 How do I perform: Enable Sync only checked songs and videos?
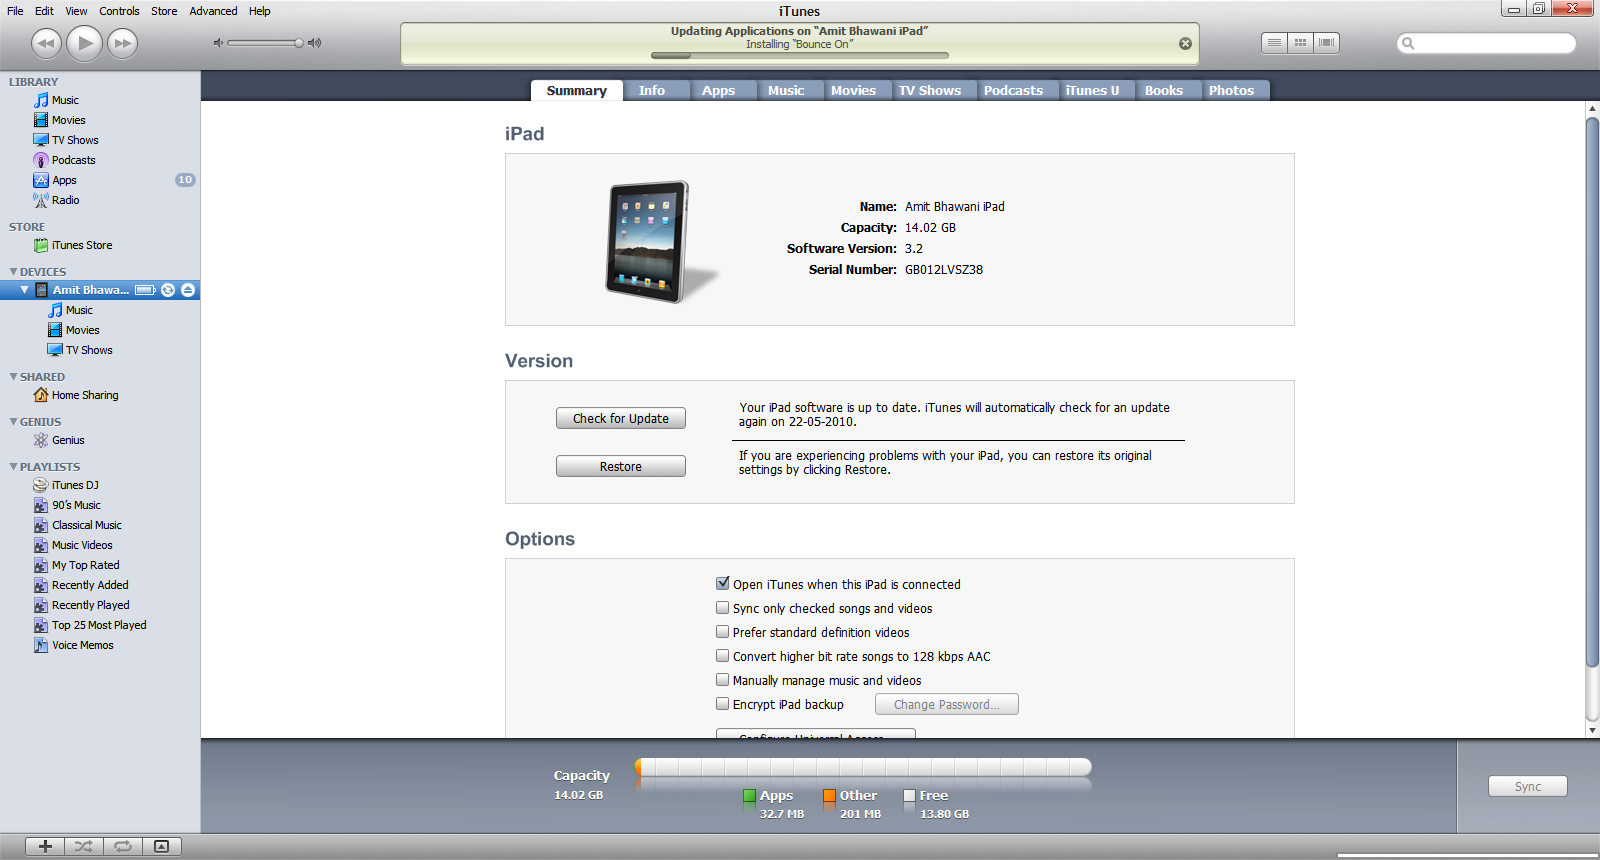point(723,607)
